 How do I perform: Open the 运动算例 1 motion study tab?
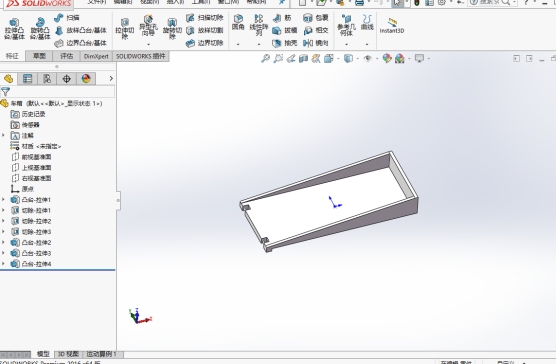pyautogui.click(x=101, y=354)
